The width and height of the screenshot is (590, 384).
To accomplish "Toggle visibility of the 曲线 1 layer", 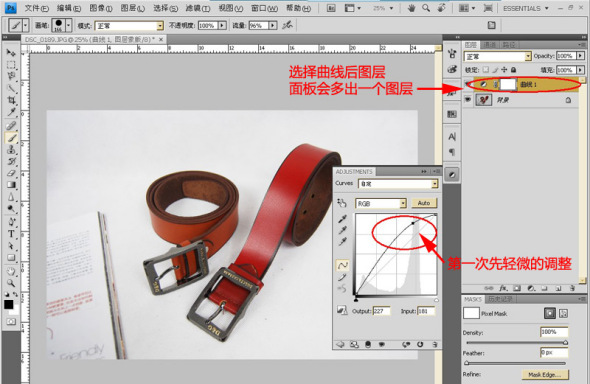I will point(468,84).
